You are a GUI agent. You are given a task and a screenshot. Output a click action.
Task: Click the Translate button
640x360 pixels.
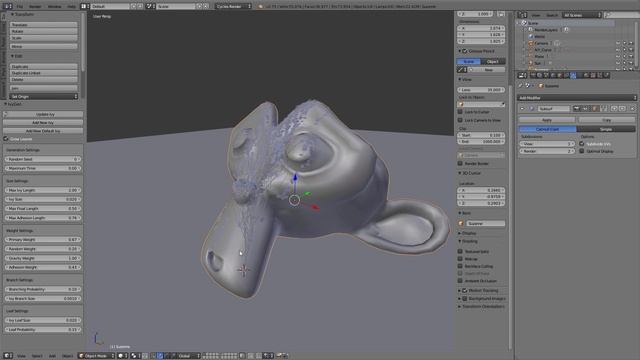43,24
